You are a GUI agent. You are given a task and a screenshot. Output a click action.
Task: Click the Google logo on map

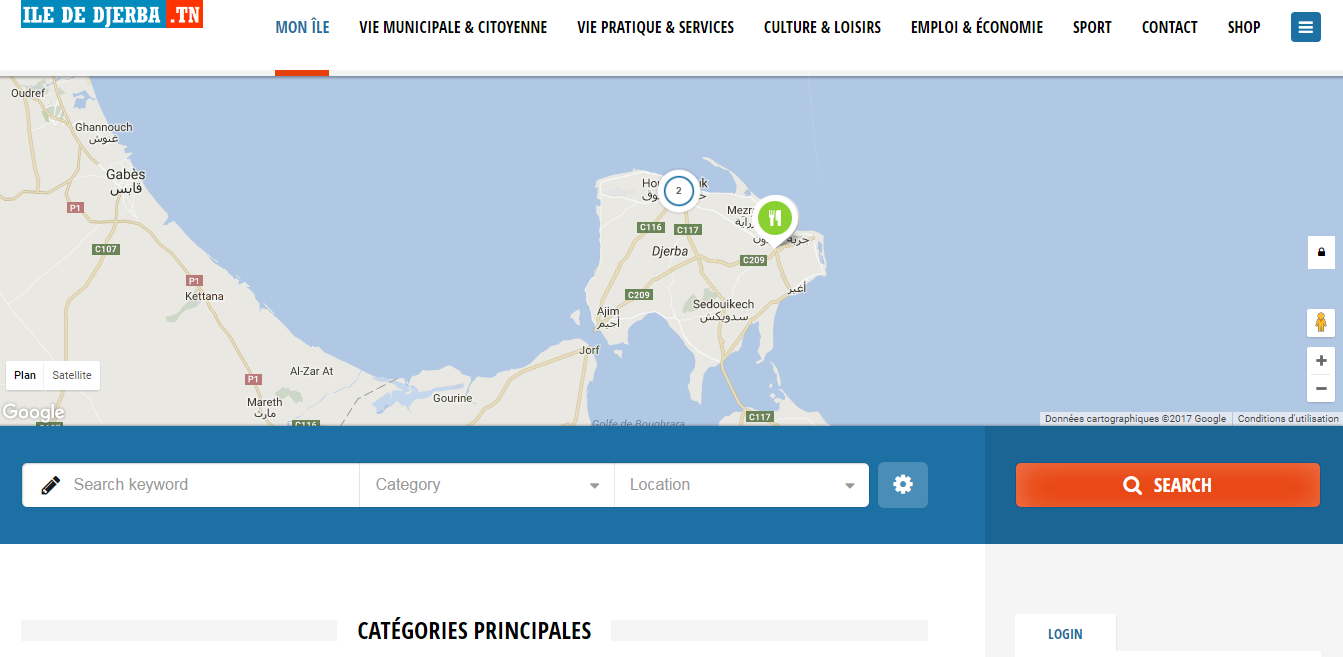point(33,412)
